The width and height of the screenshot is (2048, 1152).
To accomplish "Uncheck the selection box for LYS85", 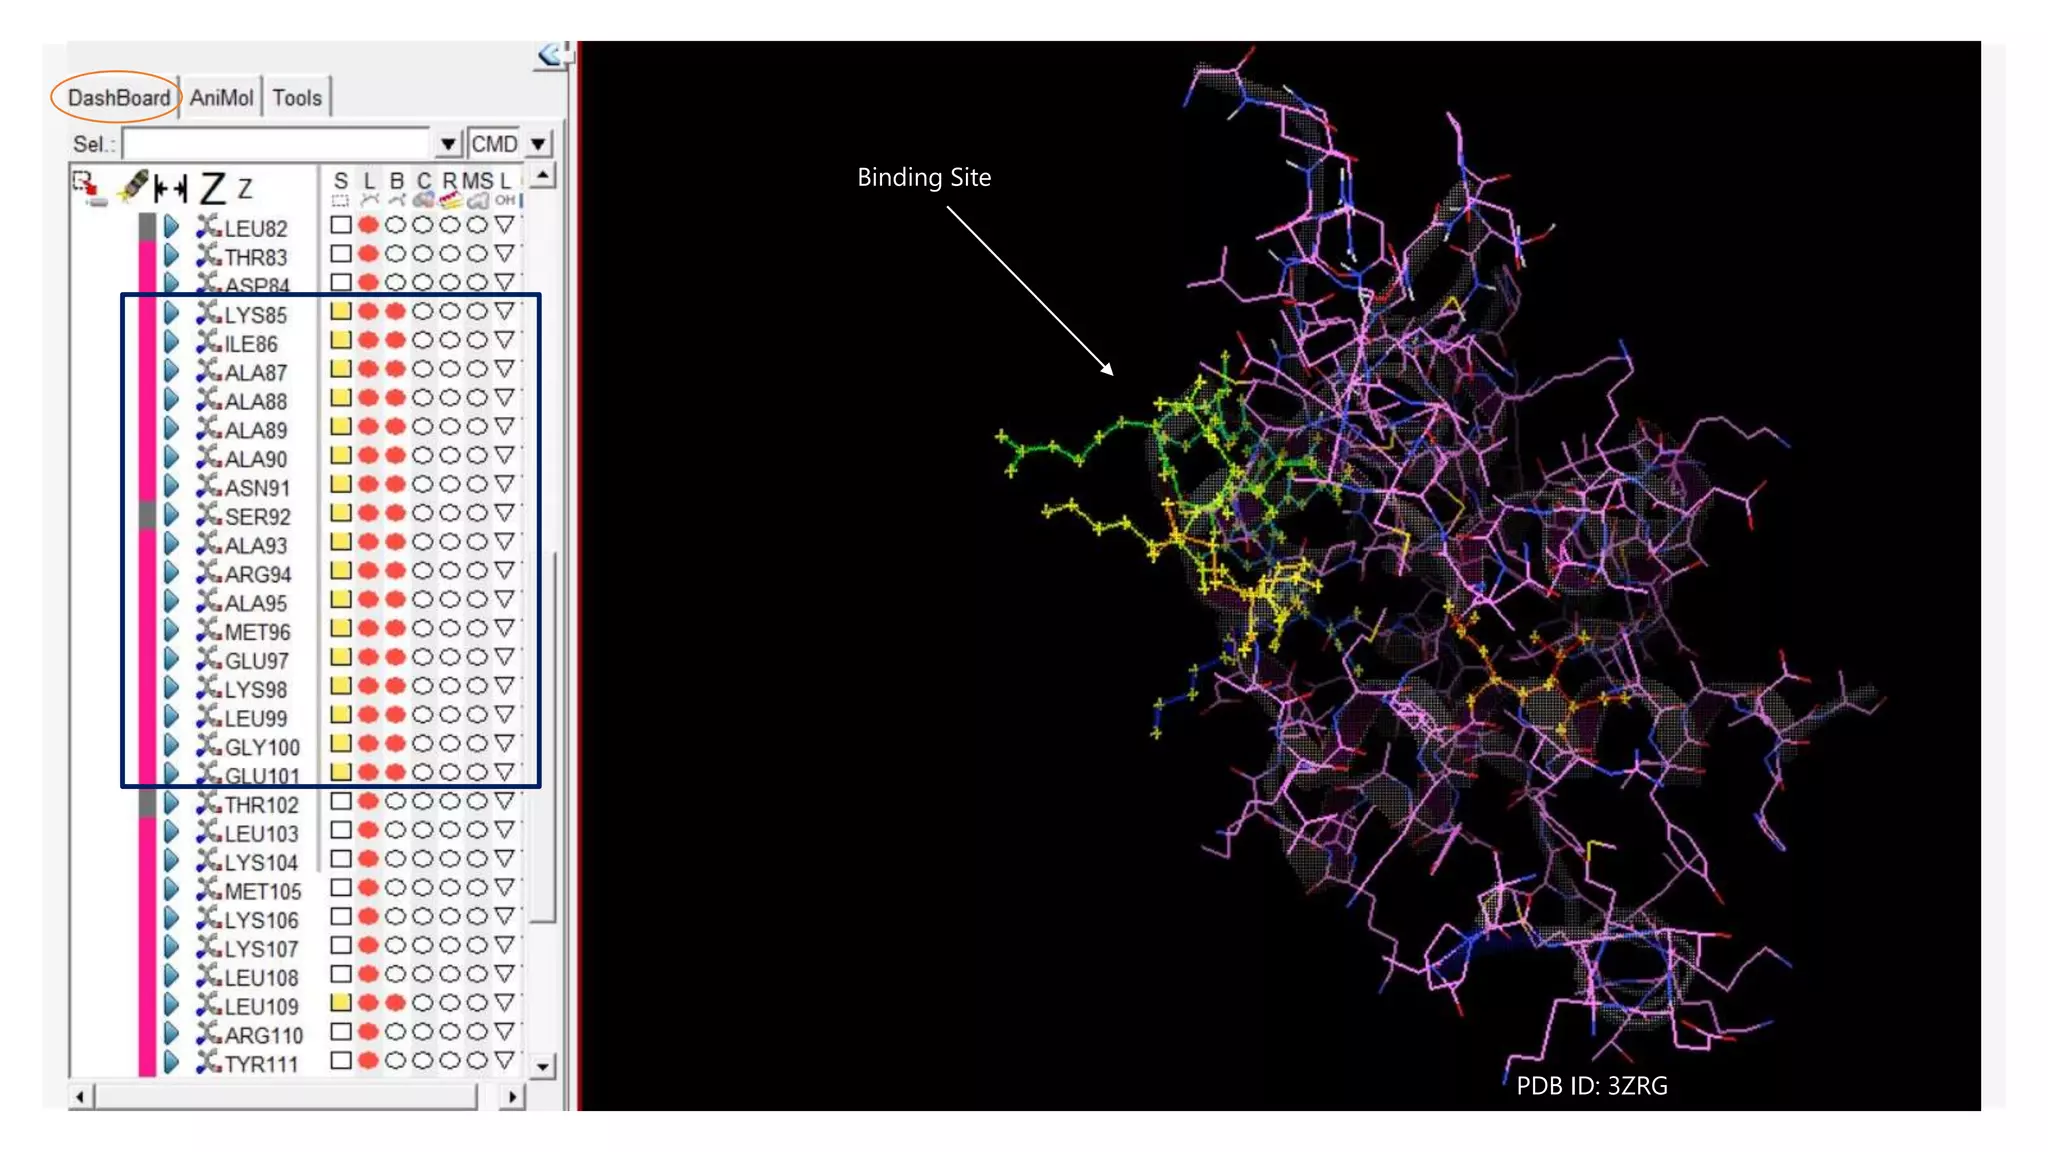I will [340, 311].
